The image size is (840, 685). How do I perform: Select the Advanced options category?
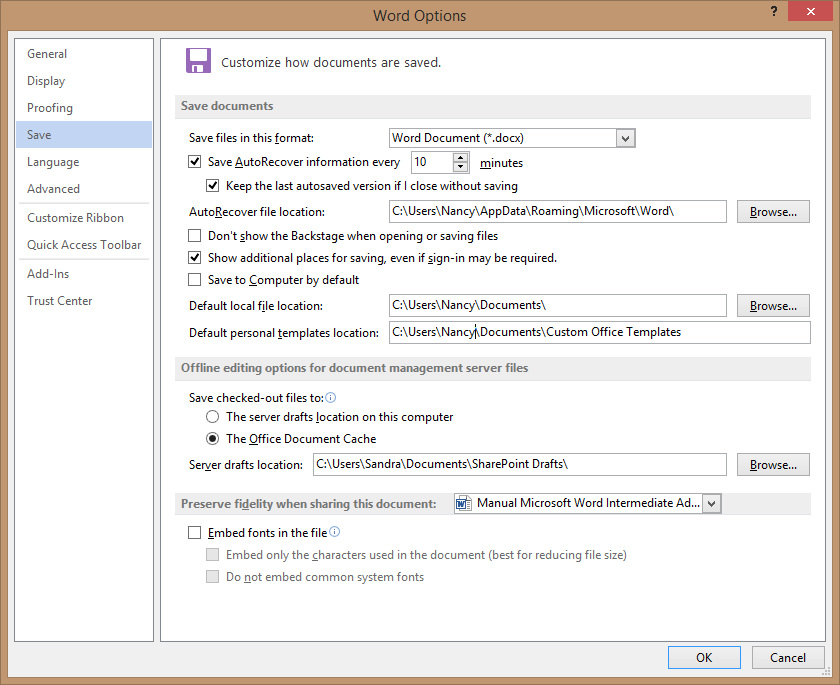(x=53, y=188)
